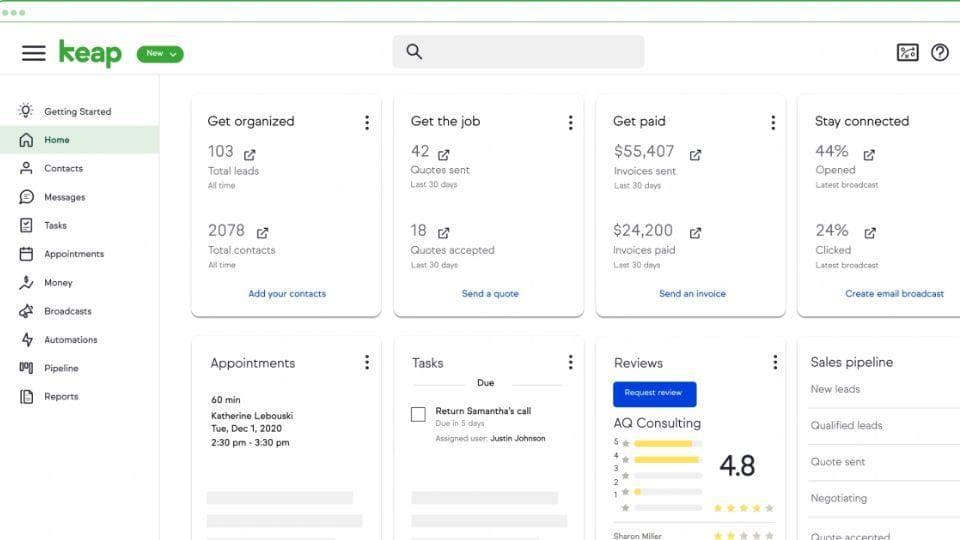The image size is (960, 540).
Task: Check the Return Samantha's call task
Action: coord(418,414)
